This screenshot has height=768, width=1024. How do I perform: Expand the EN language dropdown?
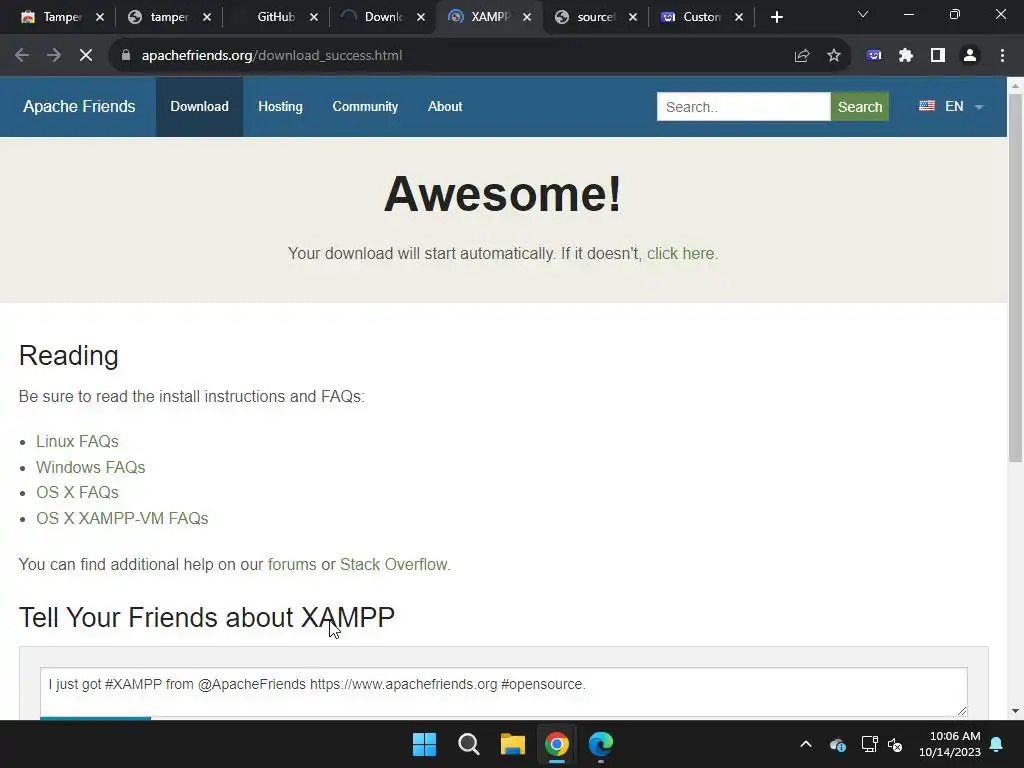(964, 106)
